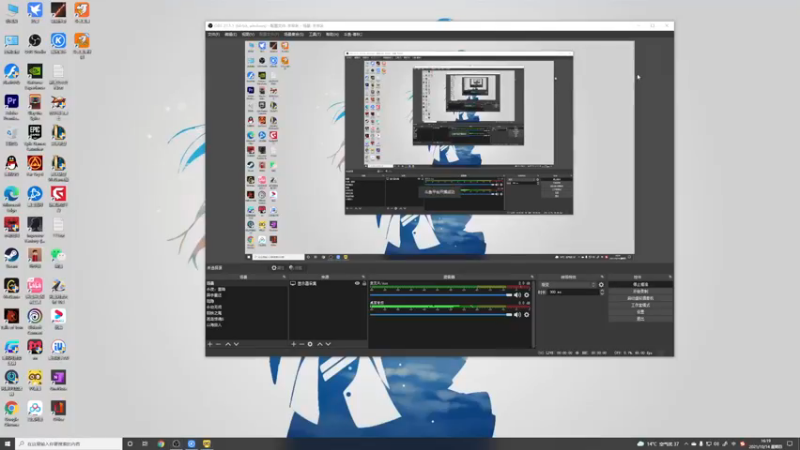800x450 pixels.
Task: Pop out the audio mixer dock icon
Action: tap(532, 277)
